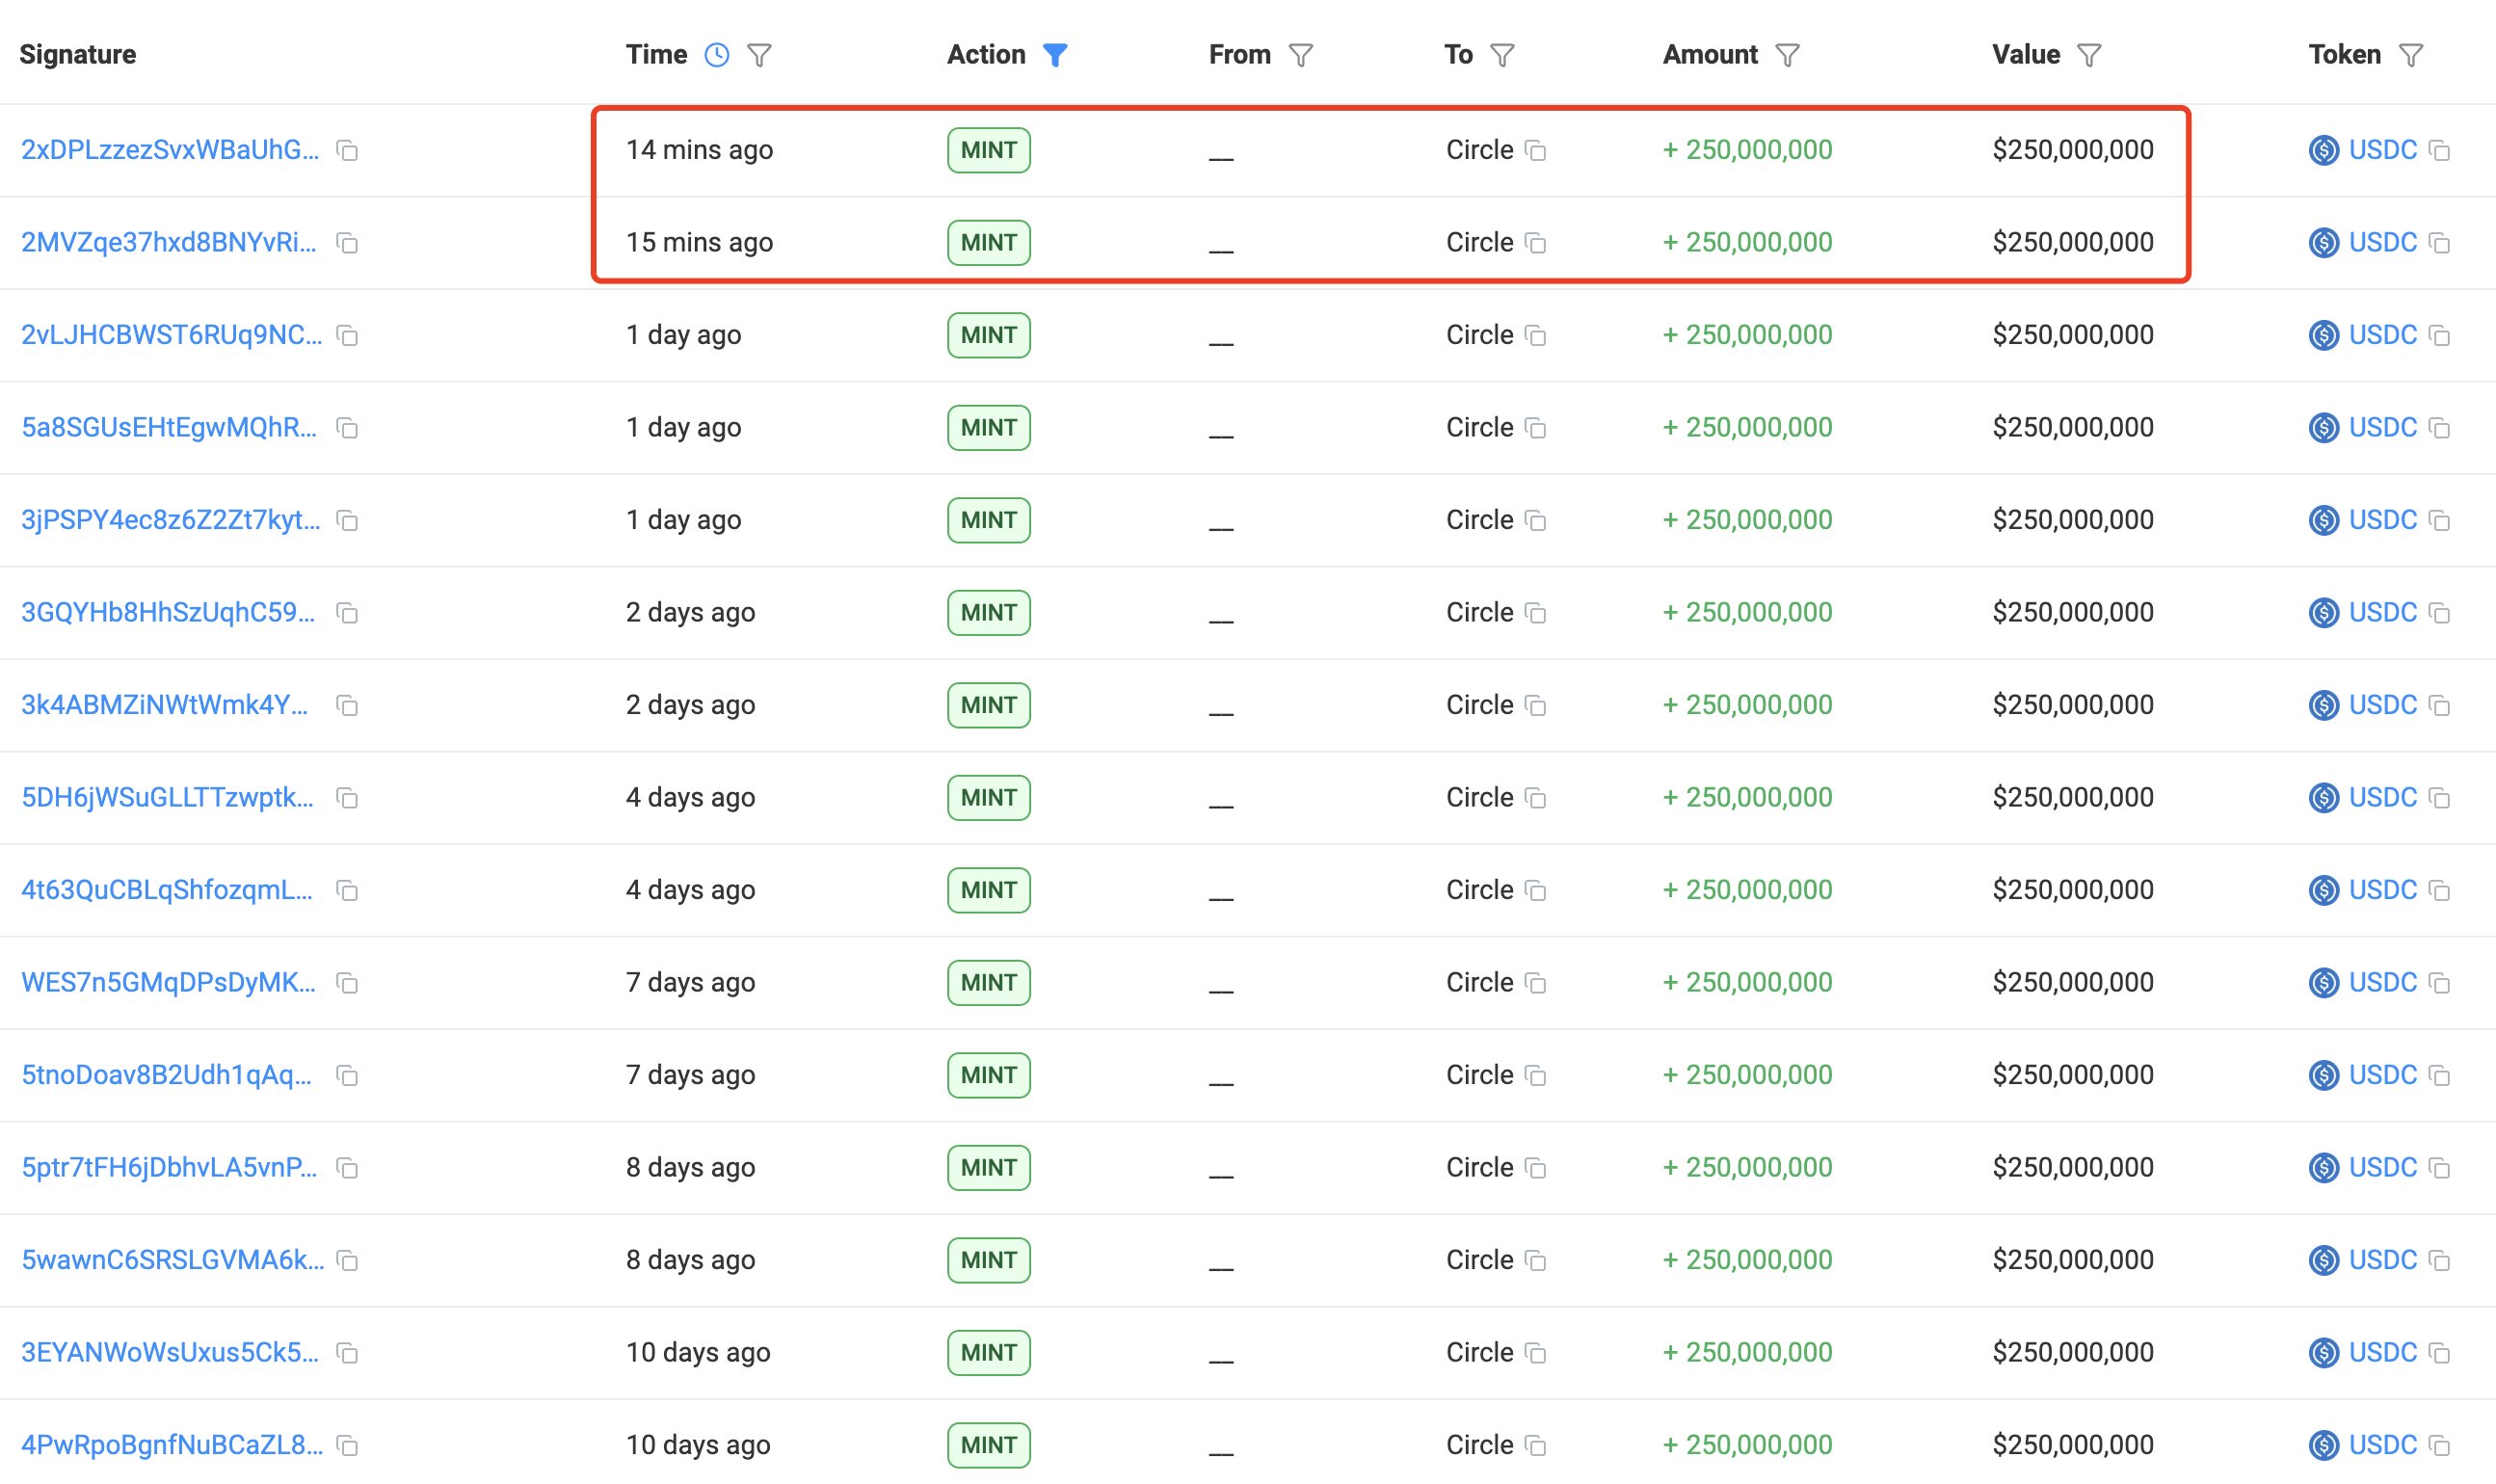Click Circle label in 14 mins ago row
This screenshot has height=1484, width=2496.
pyautogui.click(x=1479, y=150)
